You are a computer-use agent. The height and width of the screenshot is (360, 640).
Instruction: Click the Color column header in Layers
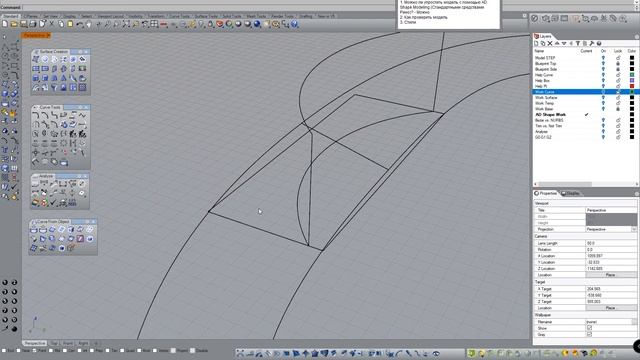coord(631,51)
